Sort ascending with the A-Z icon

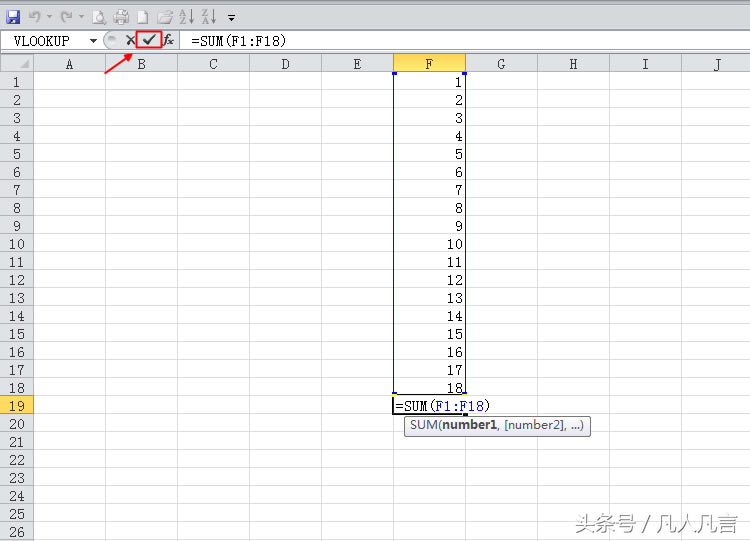click(187, 17)
